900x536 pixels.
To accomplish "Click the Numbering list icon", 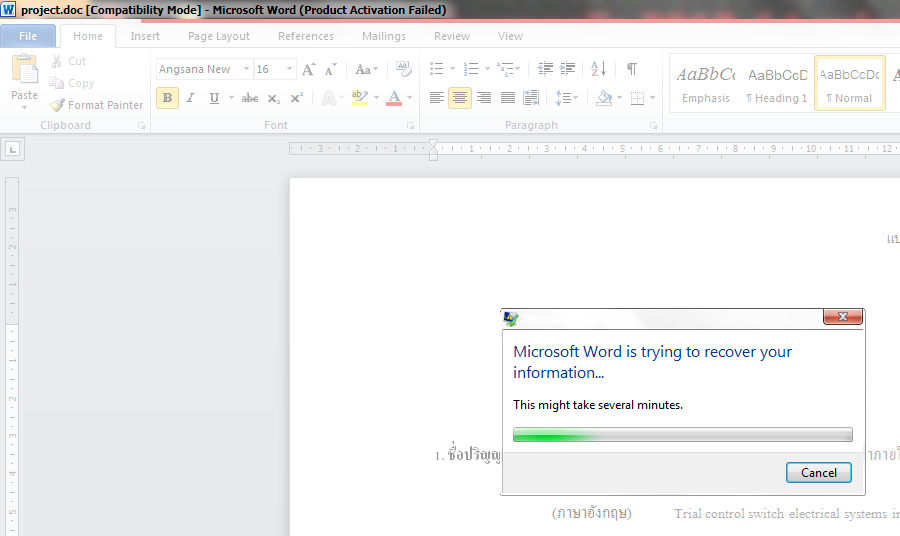I will 471,69.
